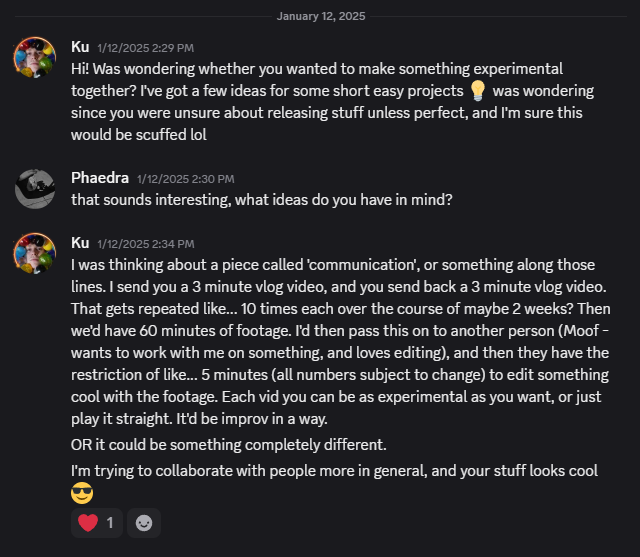Screen dimensions: 640x557
Task: Click the light bulb emoji in Ku's message
Action: click(478, 91)
